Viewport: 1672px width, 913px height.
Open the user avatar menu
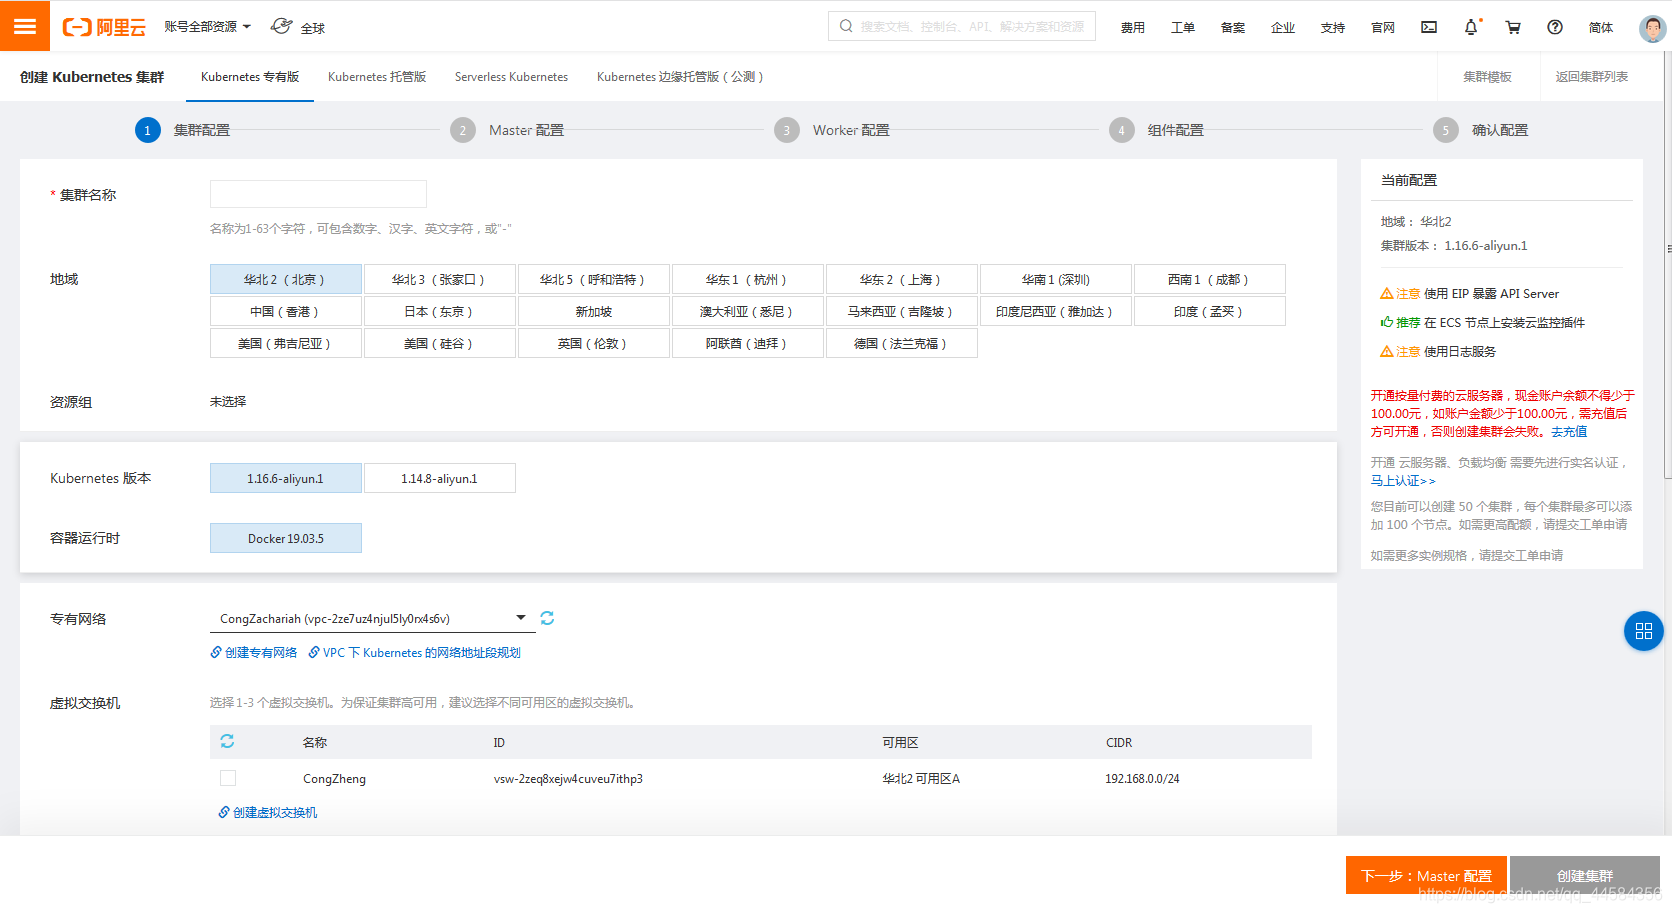coord(1652,28)
